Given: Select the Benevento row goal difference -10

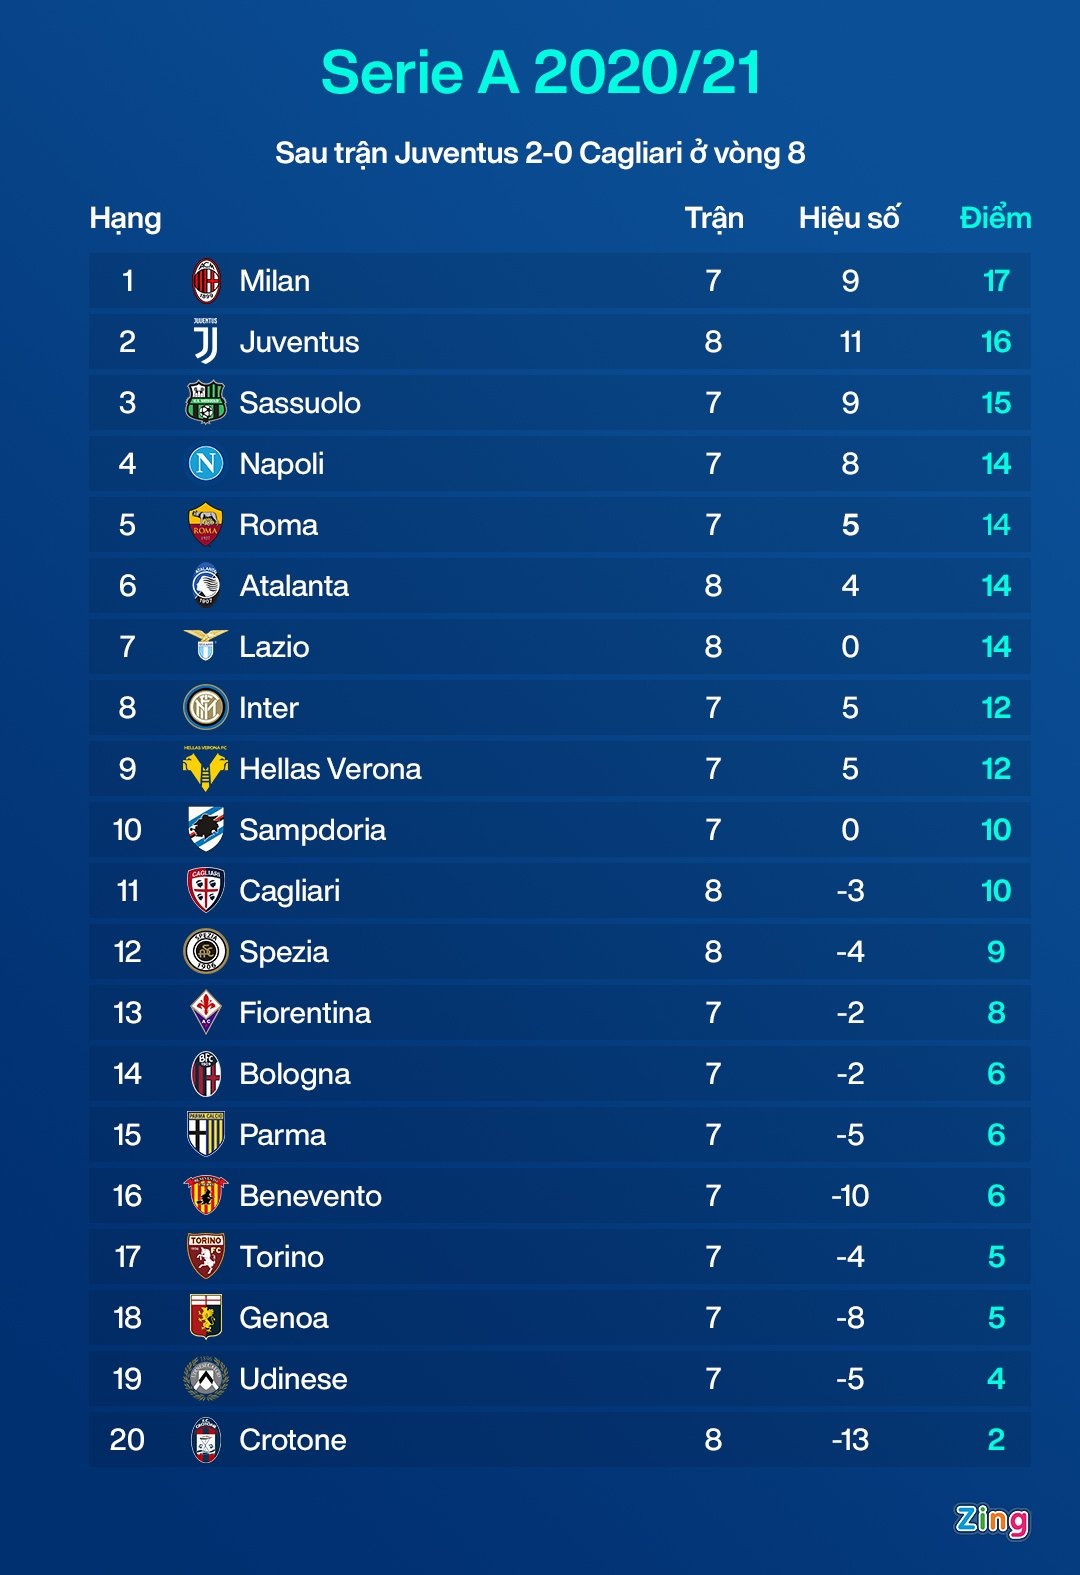Looking at the screenshot, I should click(850, 1196).
